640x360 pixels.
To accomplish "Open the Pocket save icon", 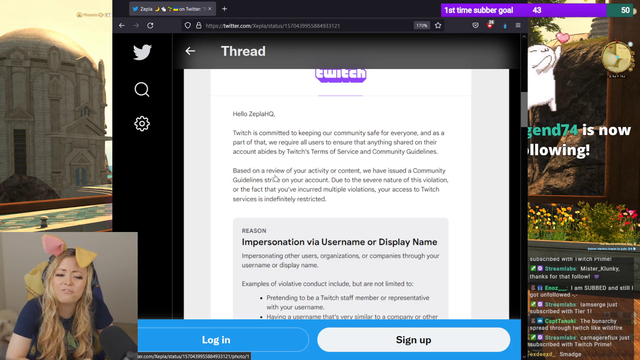I will 476,25.
